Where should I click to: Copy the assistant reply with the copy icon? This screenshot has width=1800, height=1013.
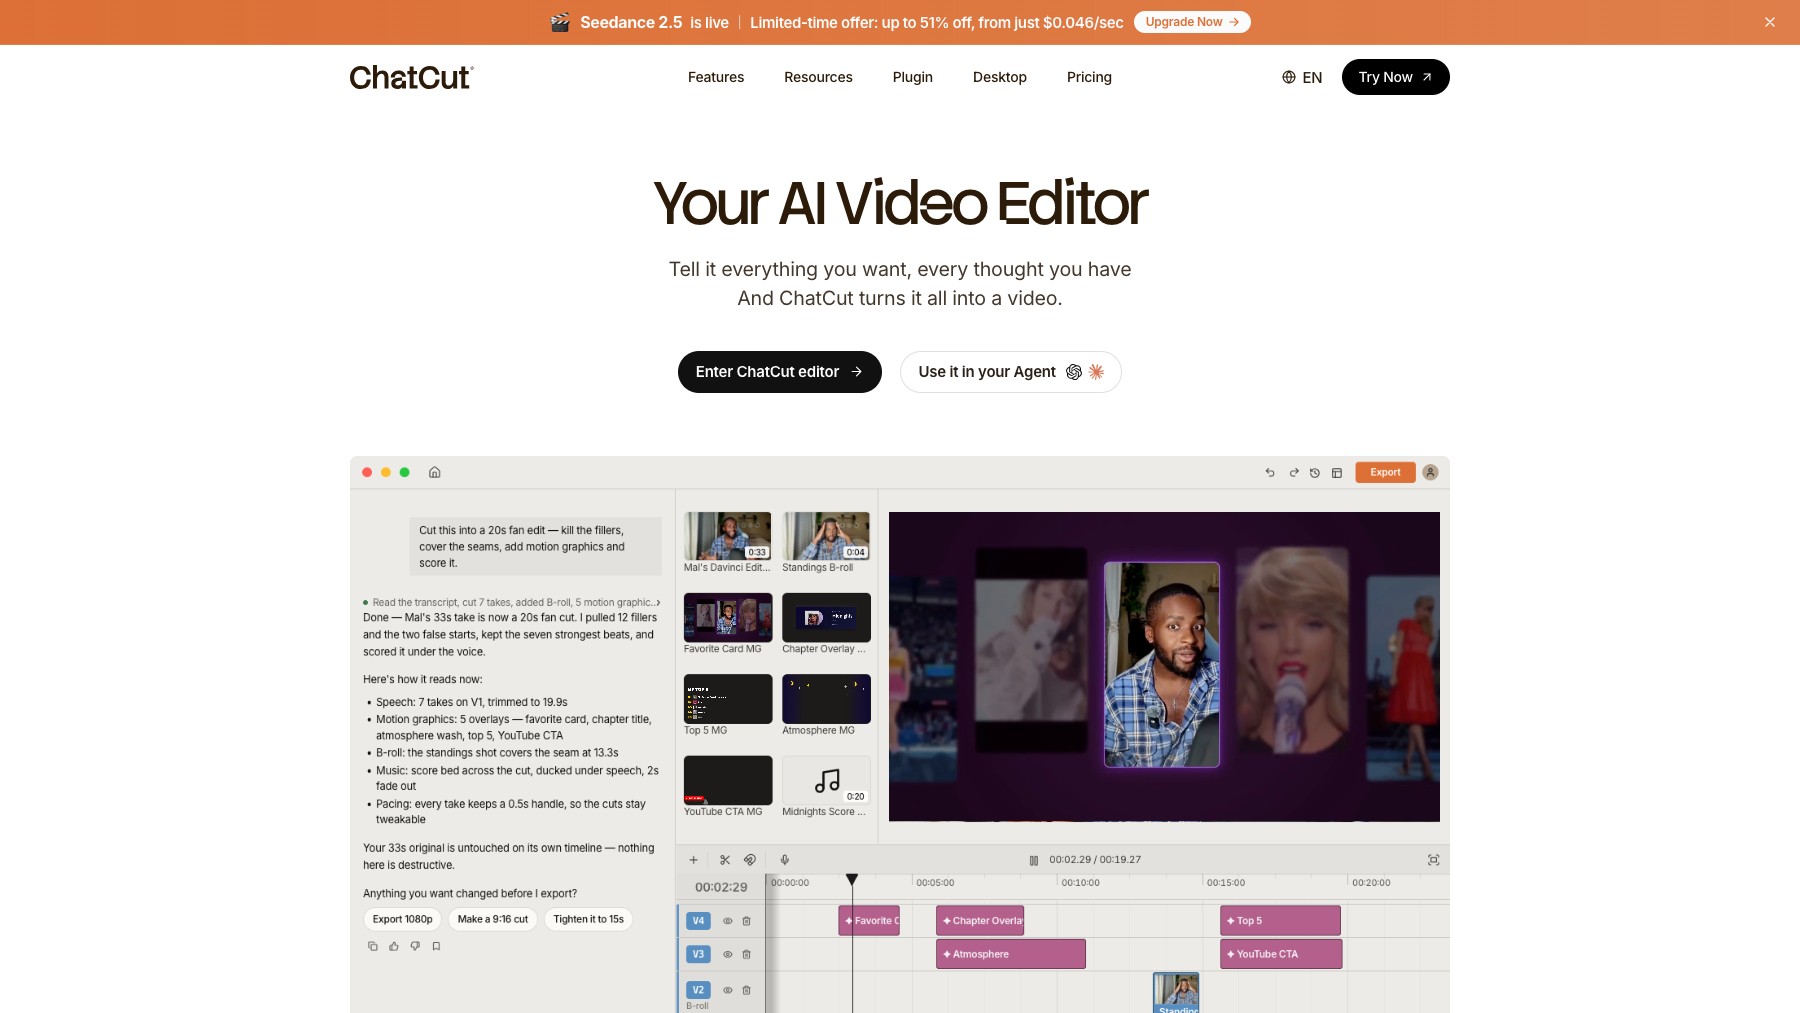[x=373, y=946]
